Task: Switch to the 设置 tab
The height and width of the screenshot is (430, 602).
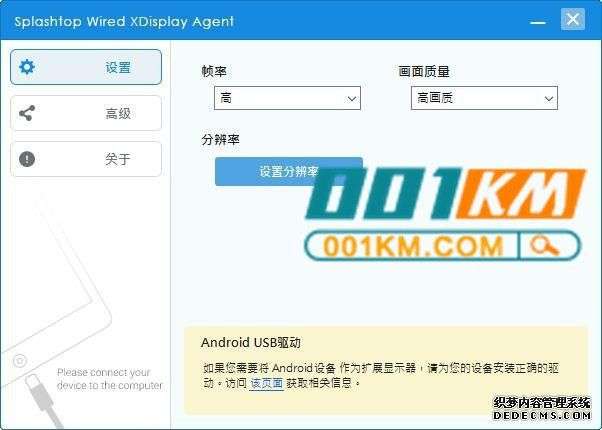Action: tap(86, 67)
